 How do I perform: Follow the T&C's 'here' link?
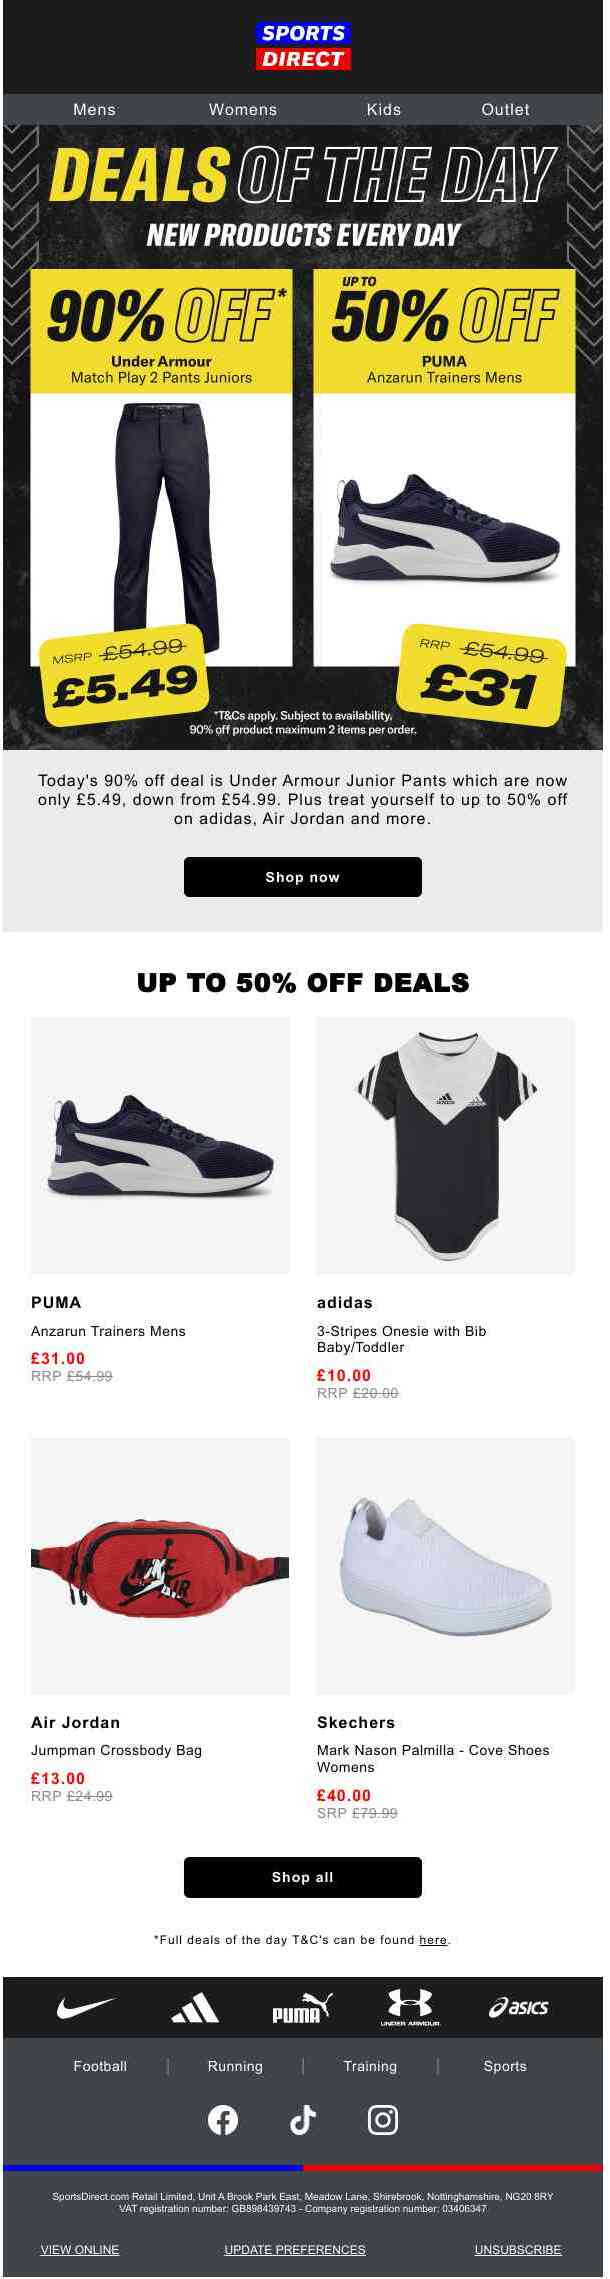click(433, 1940)
